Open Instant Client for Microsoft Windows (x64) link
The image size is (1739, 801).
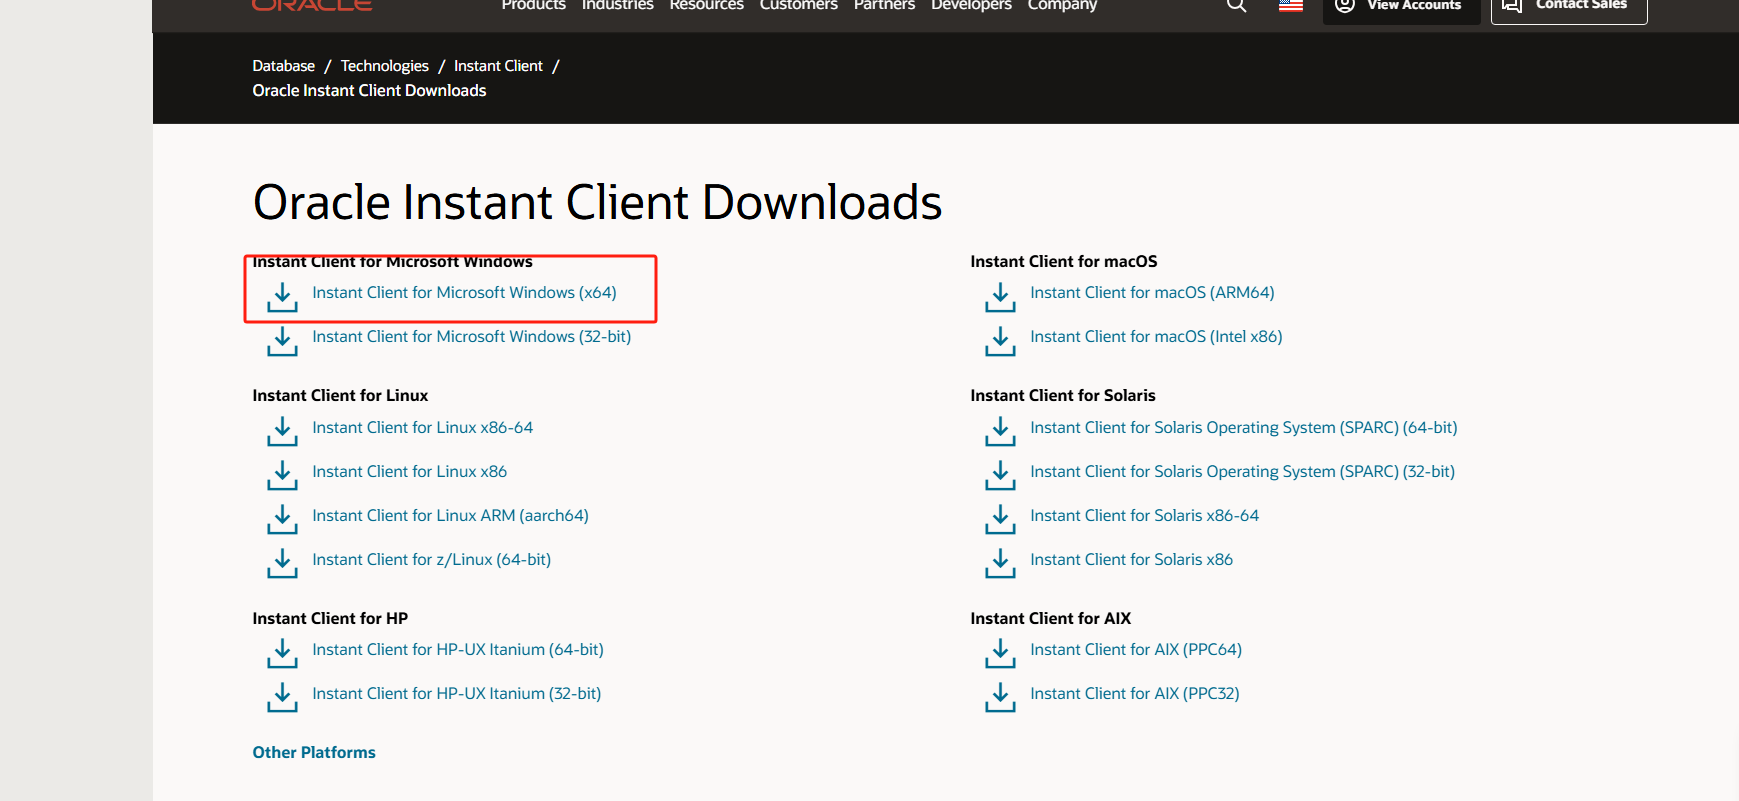[x=464, y=293]
